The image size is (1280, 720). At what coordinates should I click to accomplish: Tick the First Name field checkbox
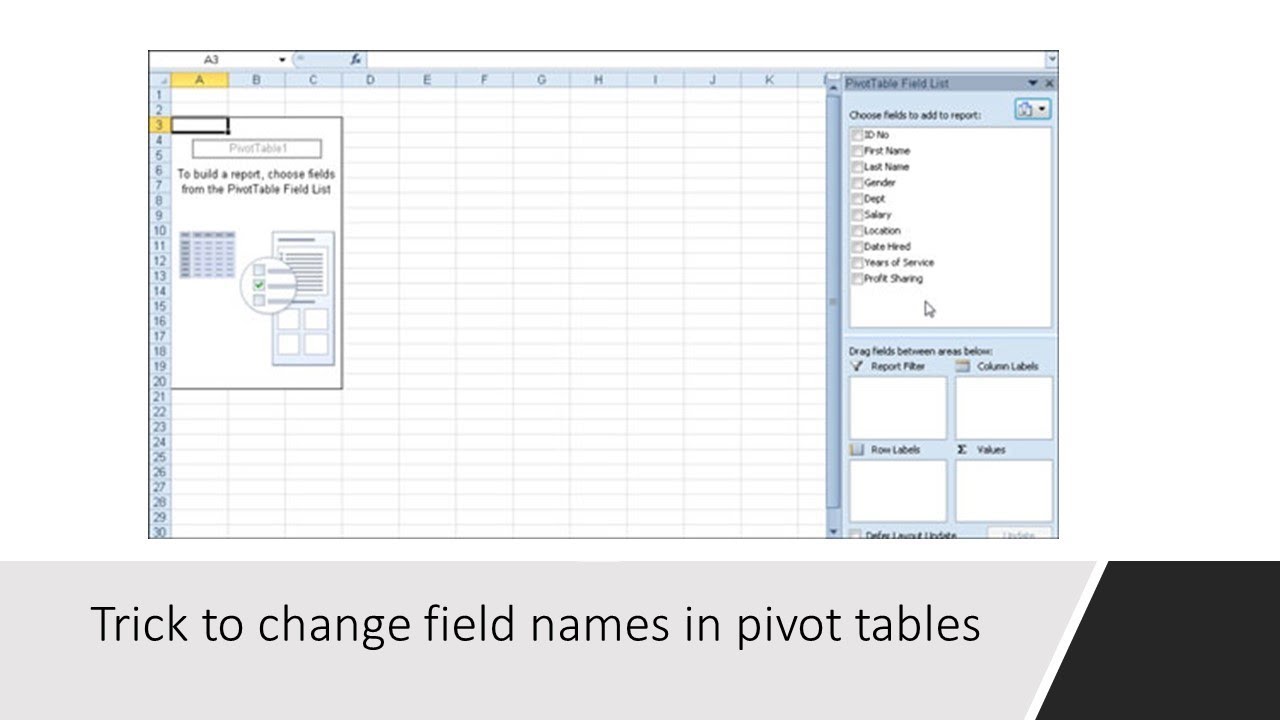click(857, 151)
